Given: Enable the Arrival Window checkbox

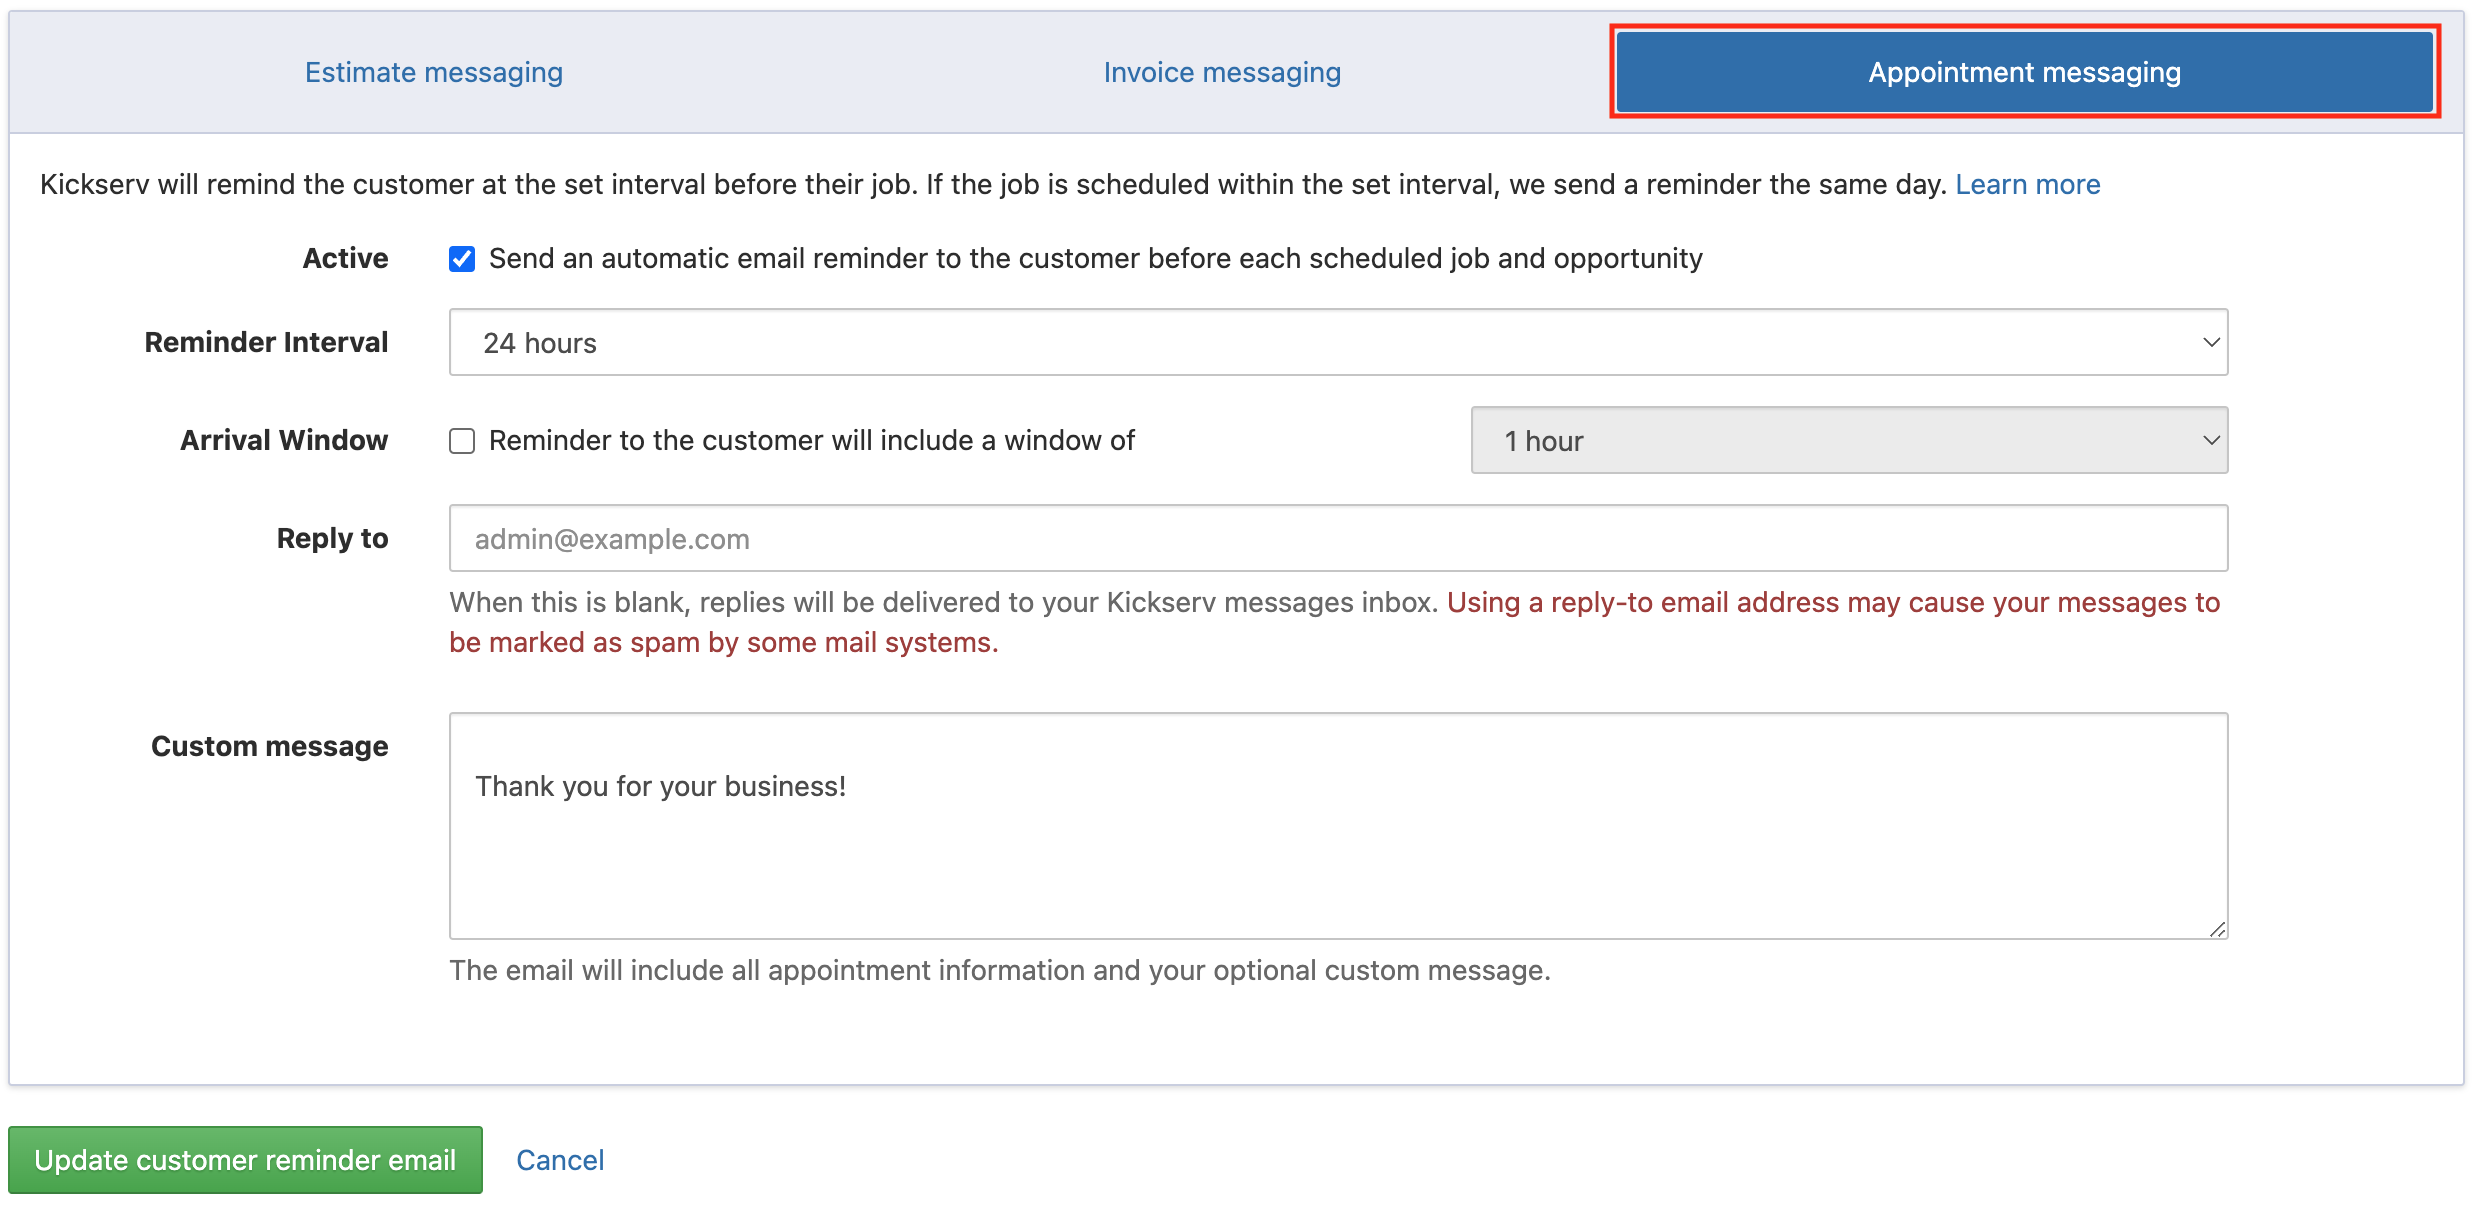Looking at the screenshot, I should point(462,441).
